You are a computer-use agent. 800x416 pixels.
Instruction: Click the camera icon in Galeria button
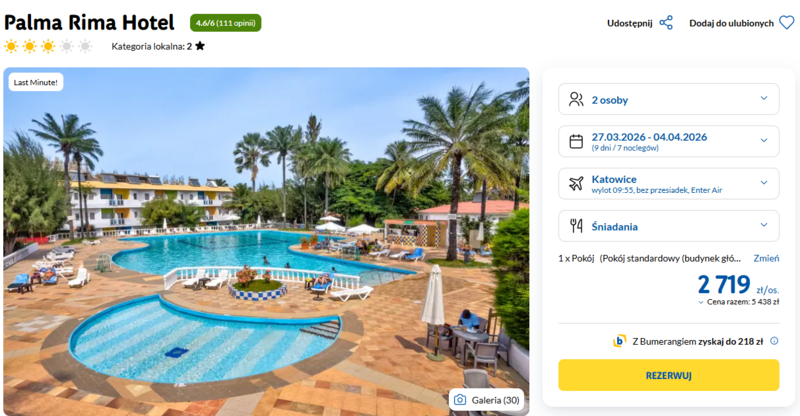click(x=460, y=400)
